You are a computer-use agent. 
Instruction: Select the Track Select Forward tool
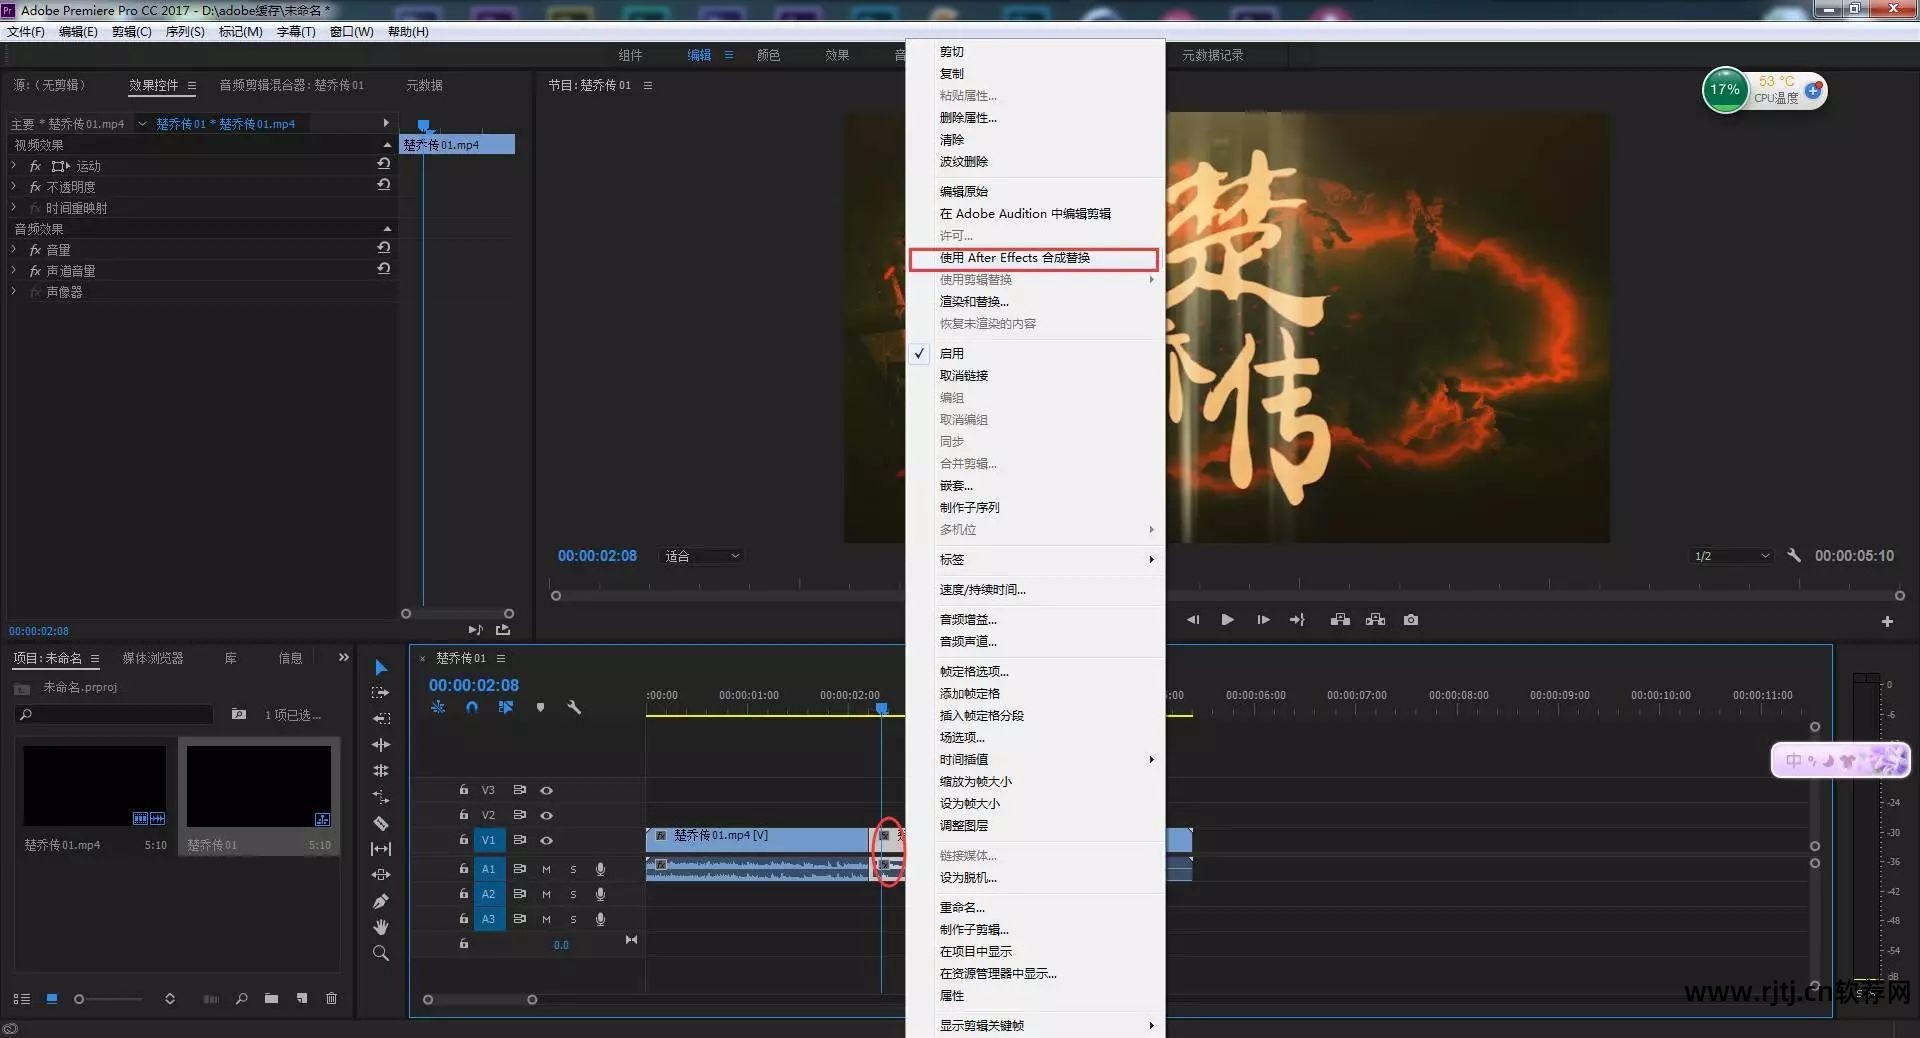[381, 692]
